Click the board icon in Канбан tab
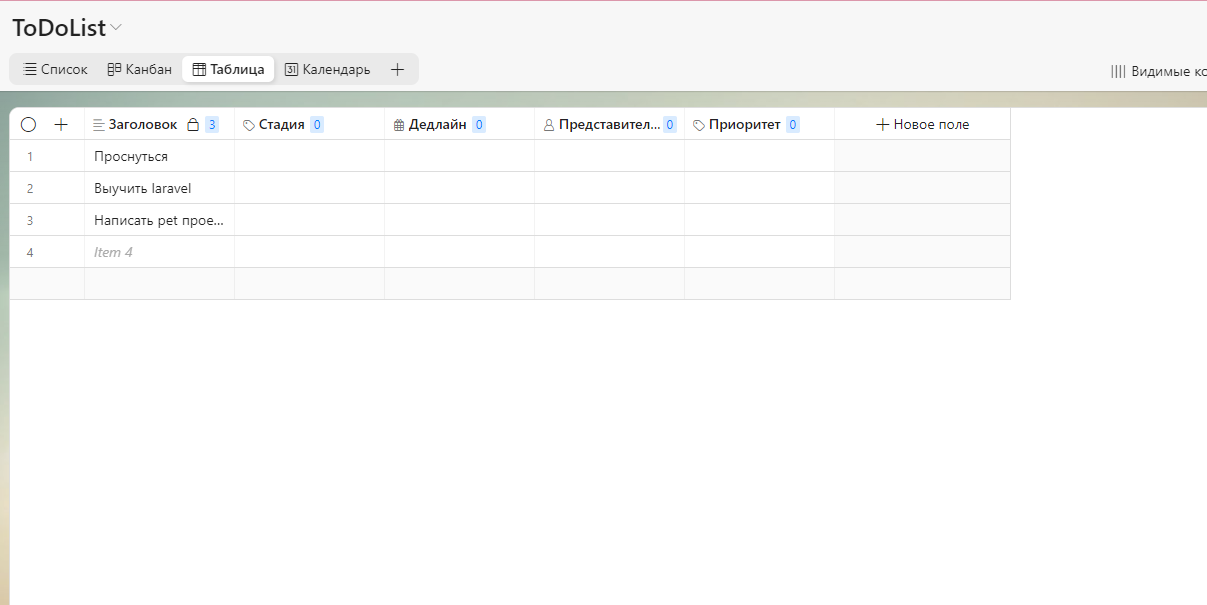Viewport: 1207px width, 605px height. pyautogui.click(x=114, y=69)
